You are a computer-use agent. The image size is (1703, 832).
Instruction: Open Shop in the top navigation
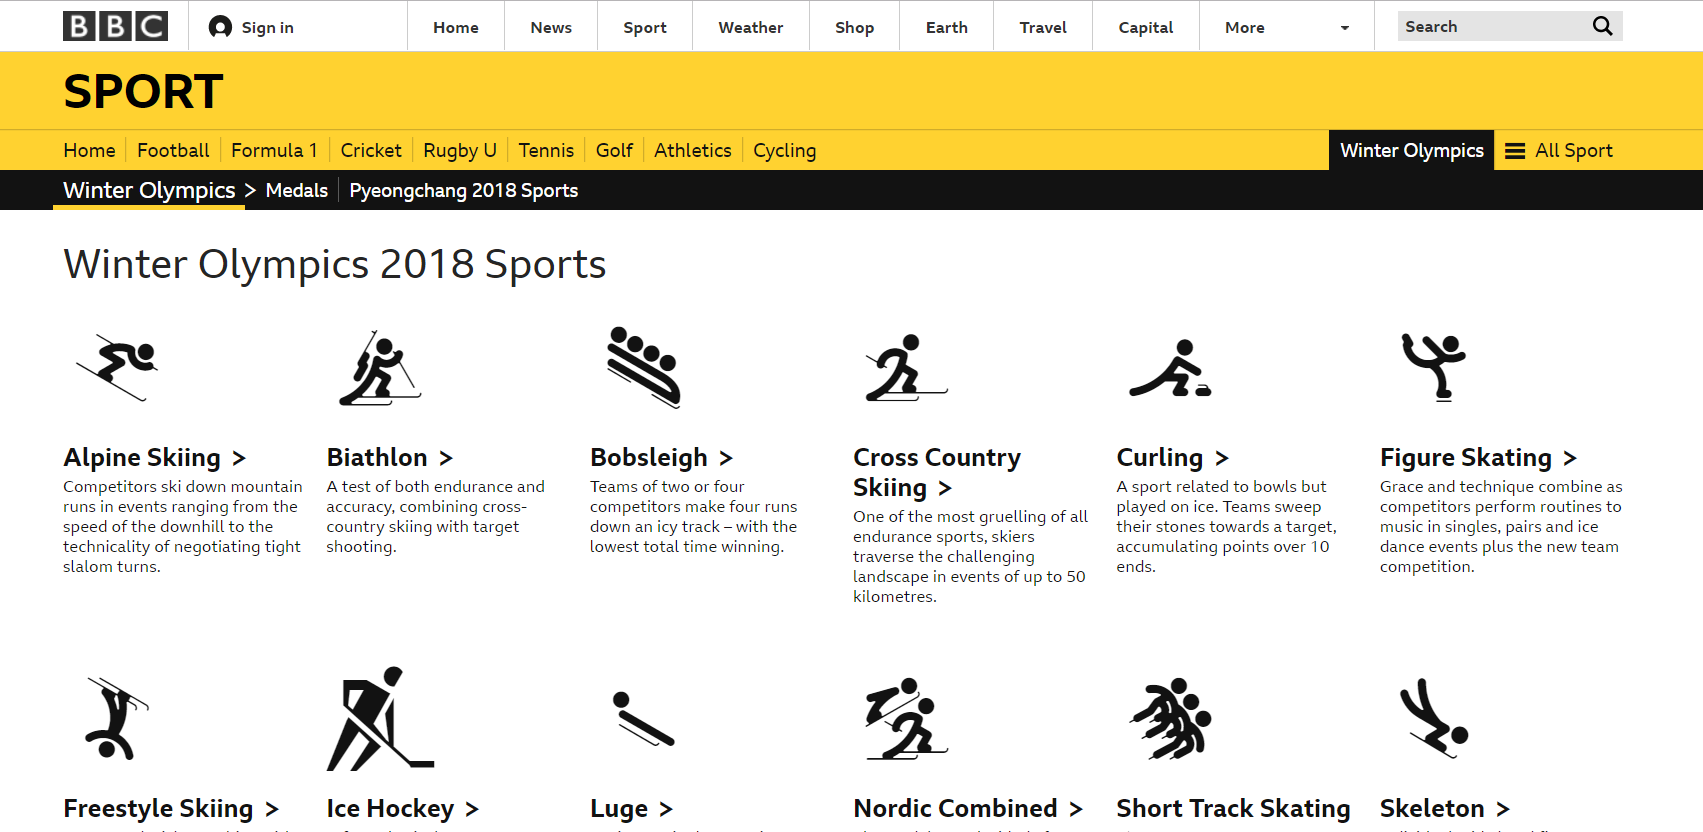click(x=855, y=28)
